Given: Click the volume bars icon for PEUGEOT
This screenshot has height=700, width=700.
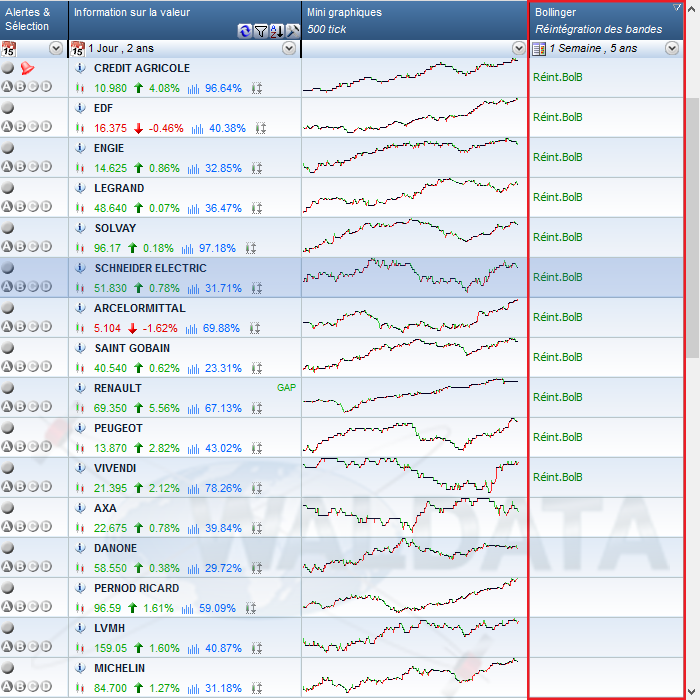Looking at the screenshot, I should coord(193,448).
